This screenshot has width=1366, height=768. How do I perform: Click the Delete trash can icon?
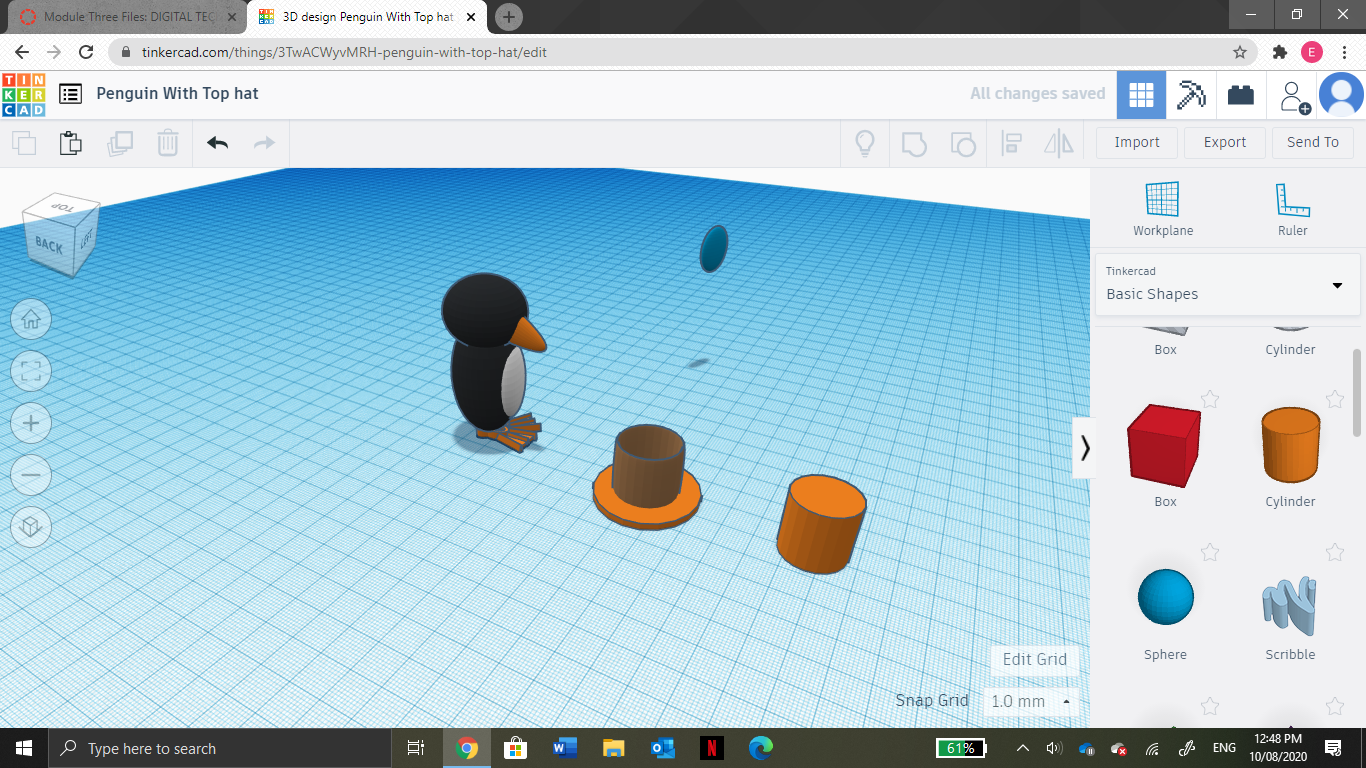click(x=168, y=143)
